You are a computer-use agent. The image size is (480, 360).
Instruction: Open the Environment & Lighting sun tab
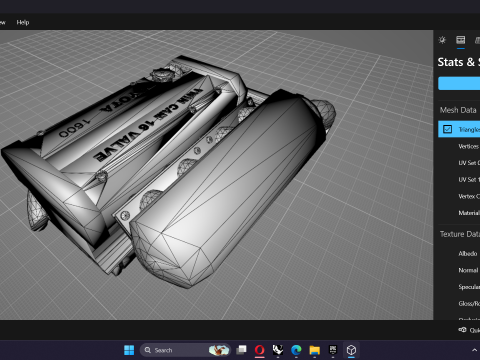442,40
